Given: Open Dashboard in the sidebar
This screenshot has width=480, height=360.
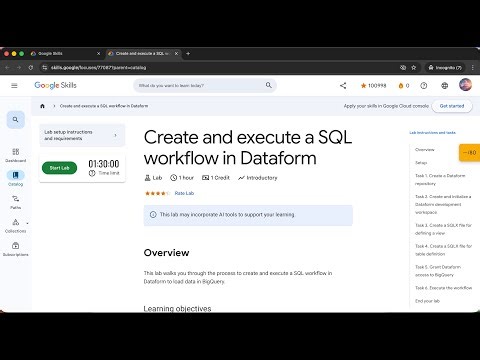Looking at the screenshot, I should (16, 155).
